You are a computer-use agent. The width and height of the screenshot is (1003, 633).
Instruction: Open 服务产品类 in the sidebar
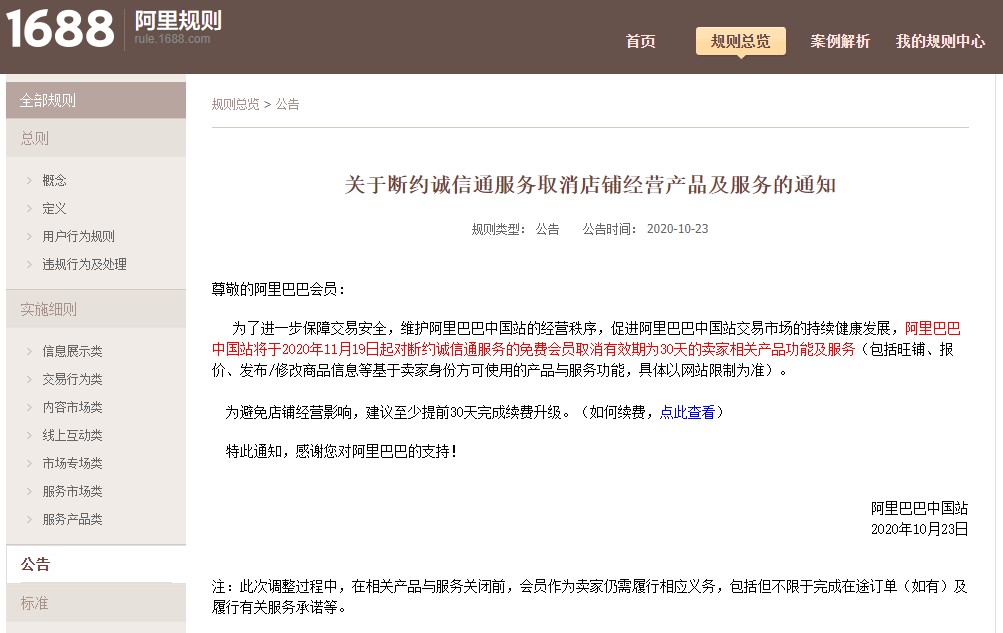(72, 519)
